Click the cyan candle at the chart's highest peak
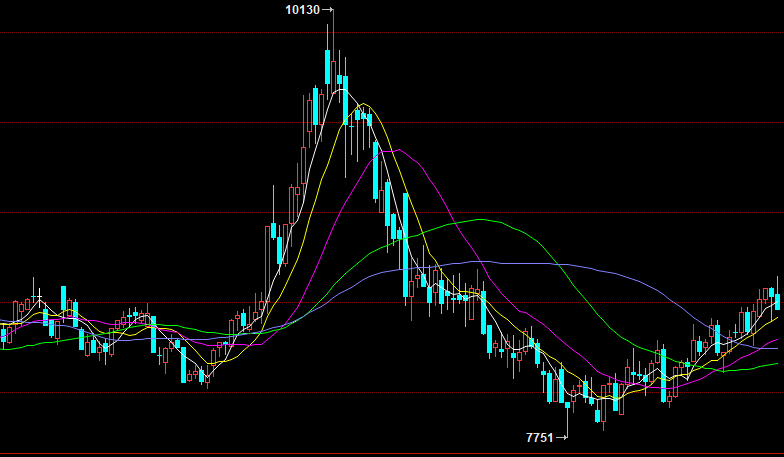The width and height of the screenshot is (784, 457). coord(328,67)
